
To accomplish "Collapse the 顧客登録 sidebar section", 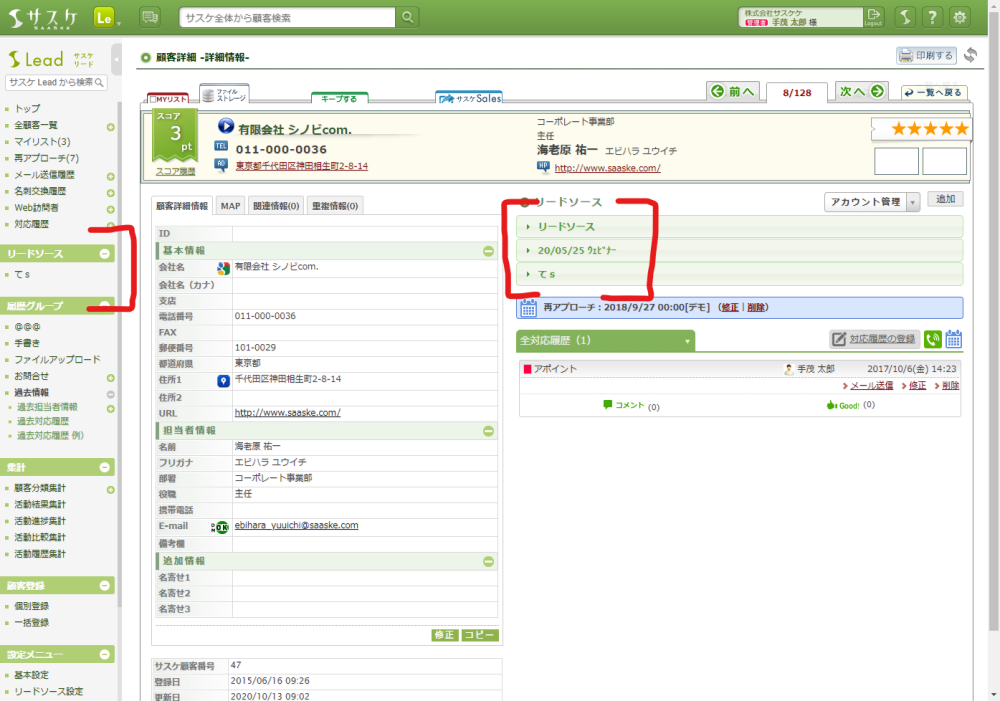I will [105, 586].
